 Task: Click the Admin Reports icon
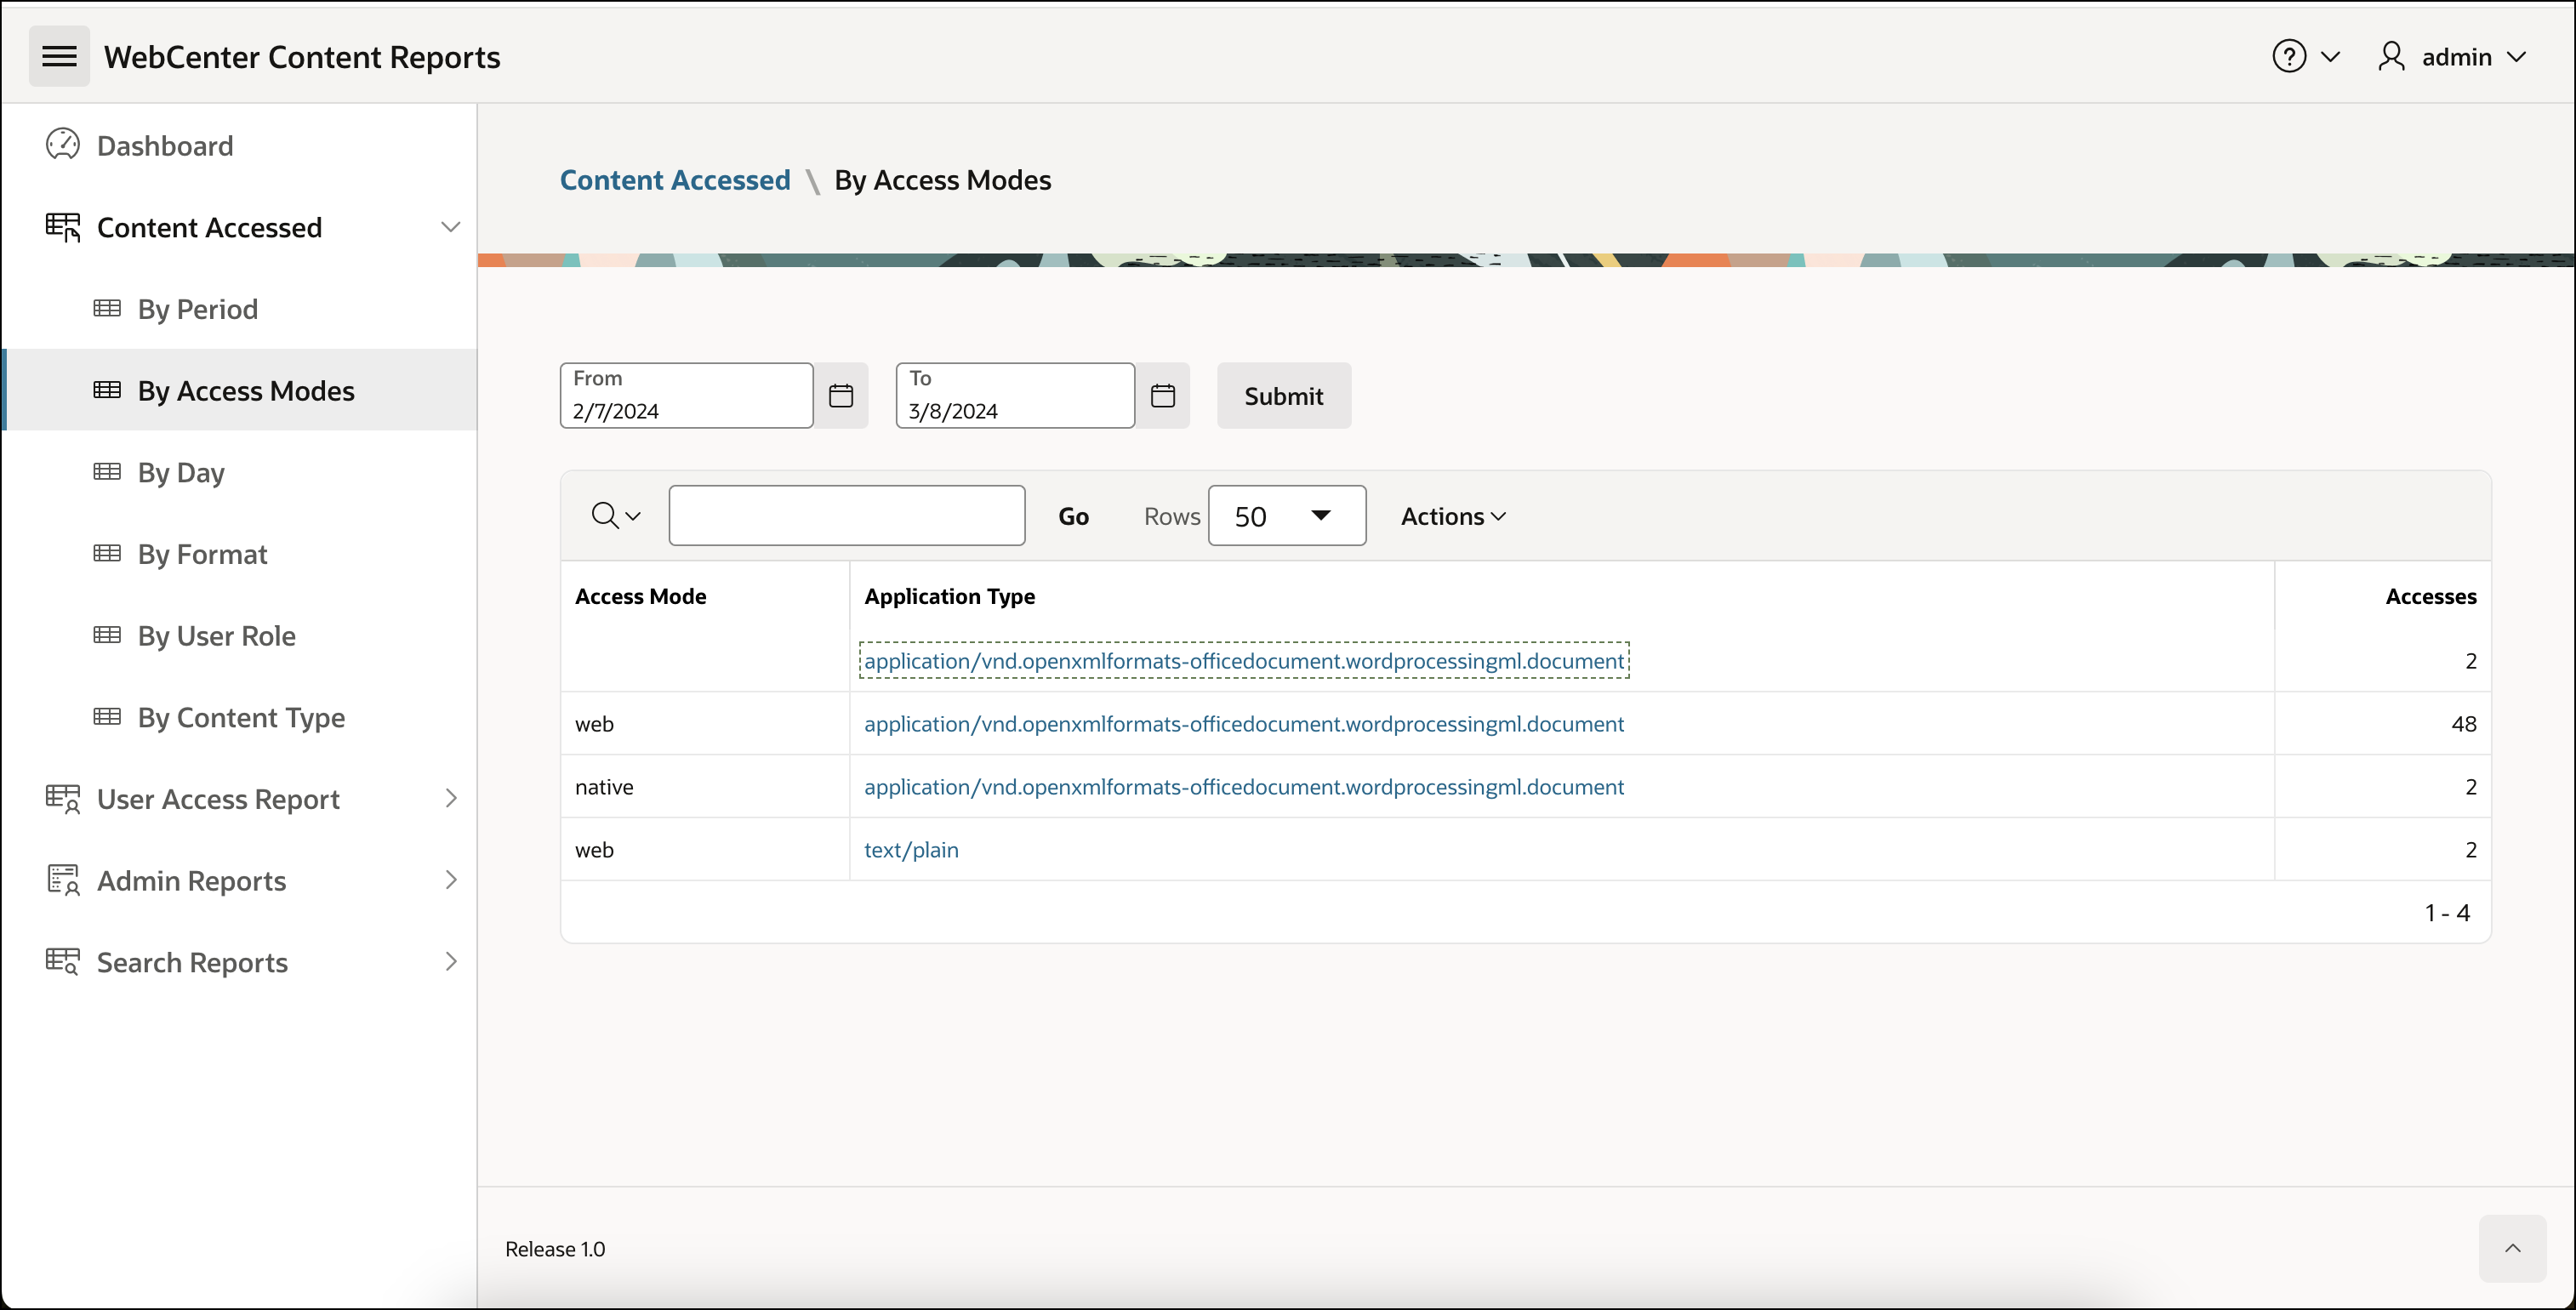[63, 880]
